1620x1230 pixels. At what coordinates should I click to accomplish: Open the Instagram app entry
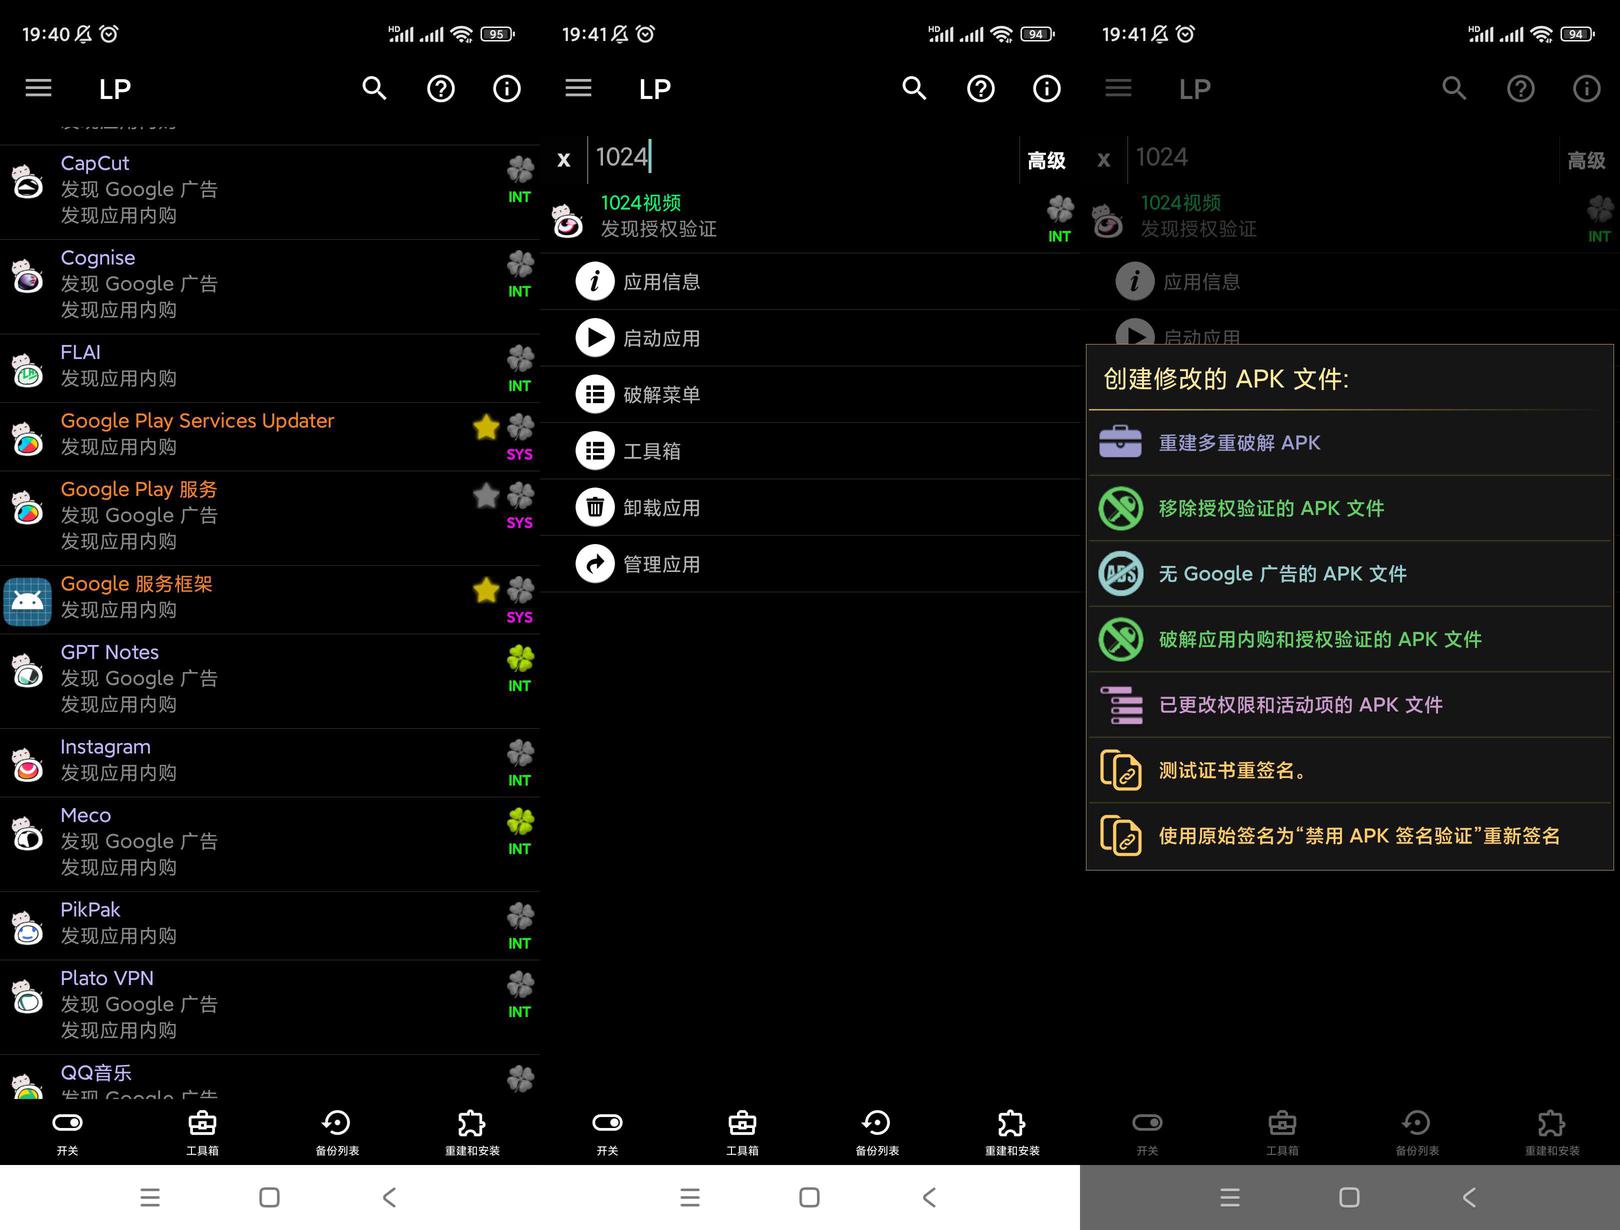pos(270,762)
